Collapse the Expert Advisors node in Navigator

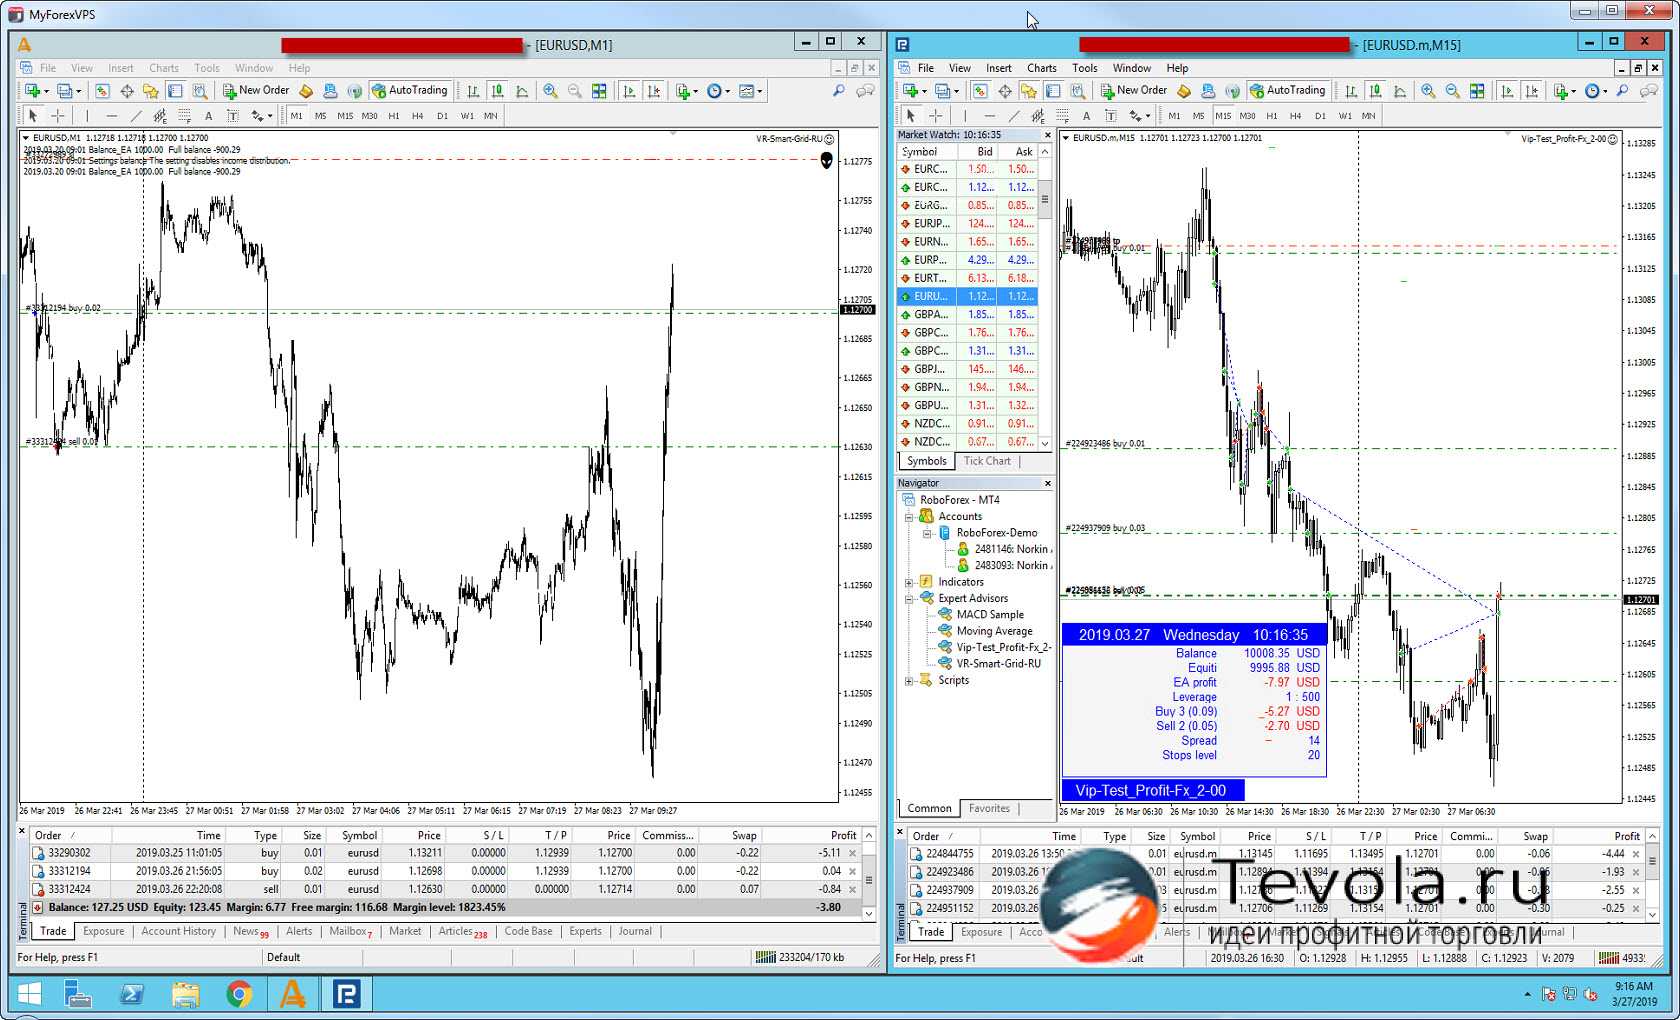[909, 598]
